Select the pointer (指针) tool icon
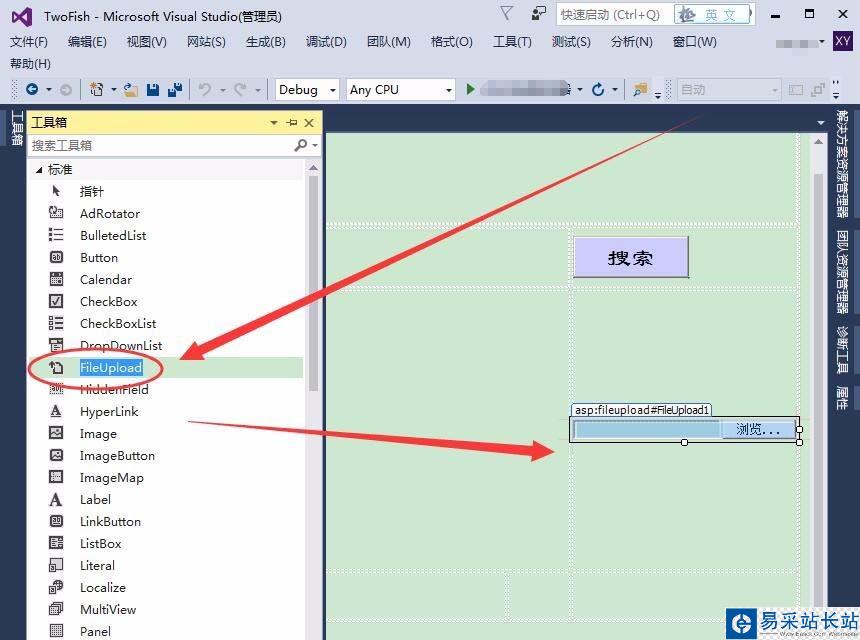The image size is (860, 640). 56,191
